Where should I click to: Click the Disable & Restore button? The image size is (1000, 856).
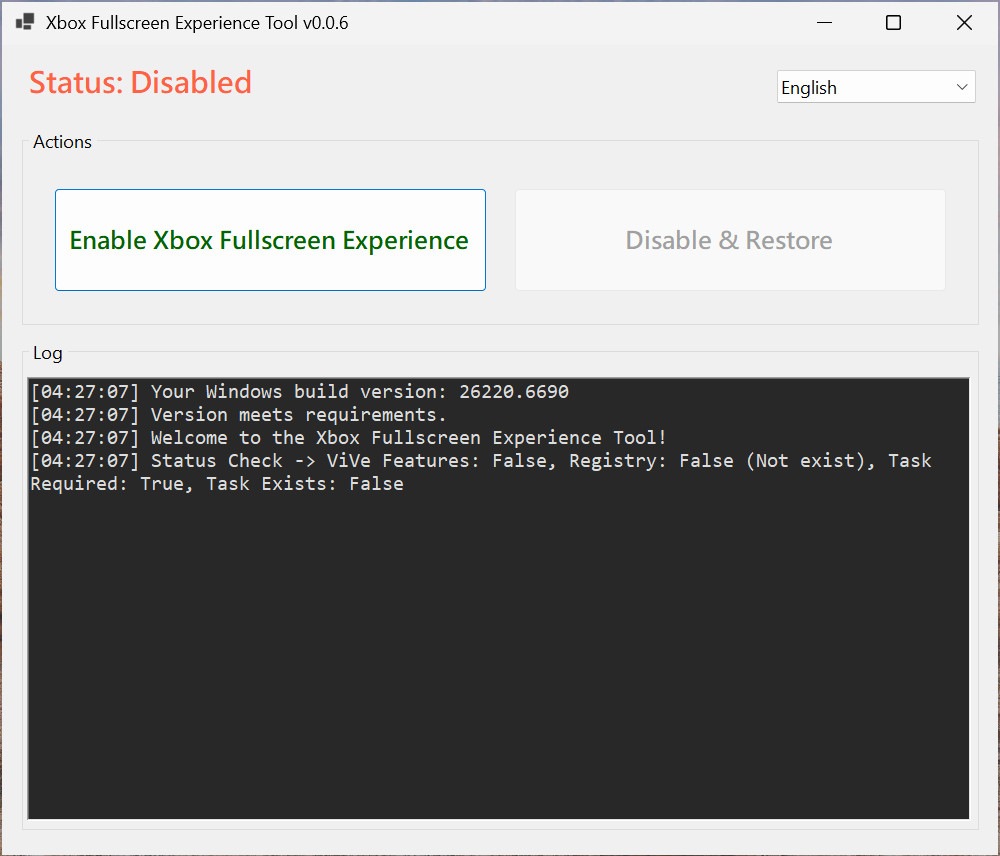coord(729,240)
